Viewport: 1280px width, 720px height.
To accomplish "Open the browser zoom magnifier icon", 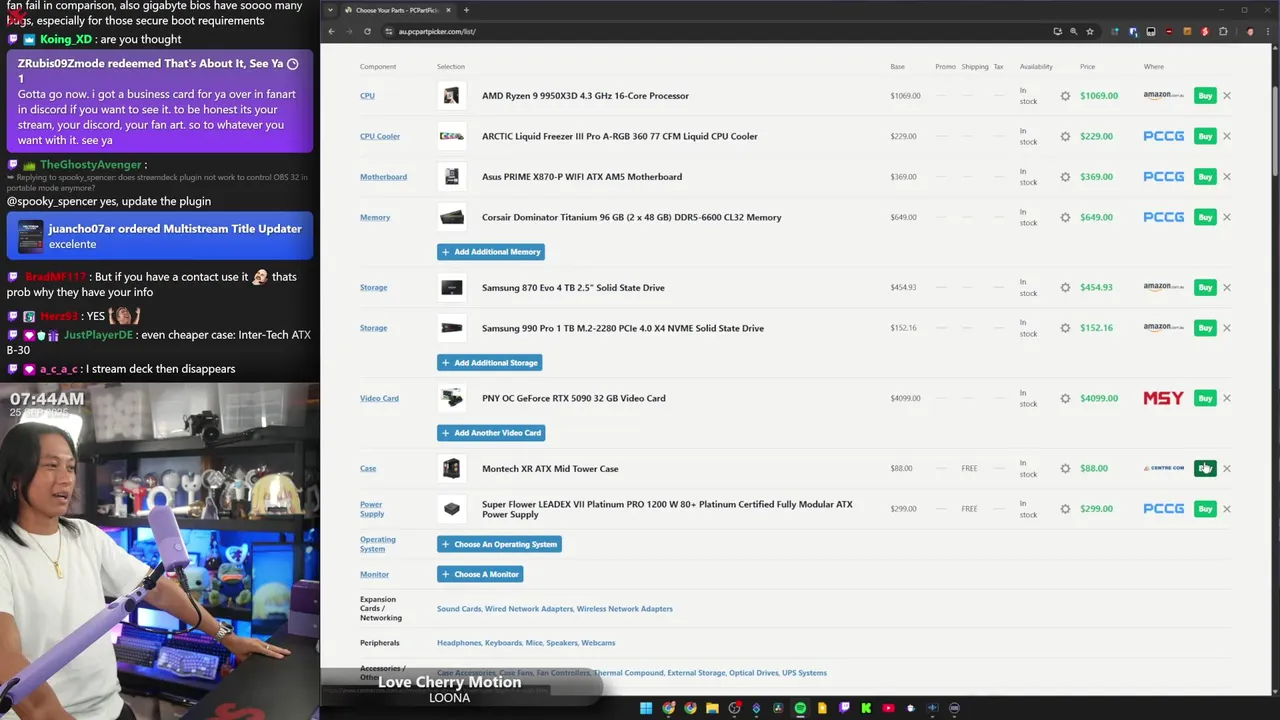I will (1074, 31).
